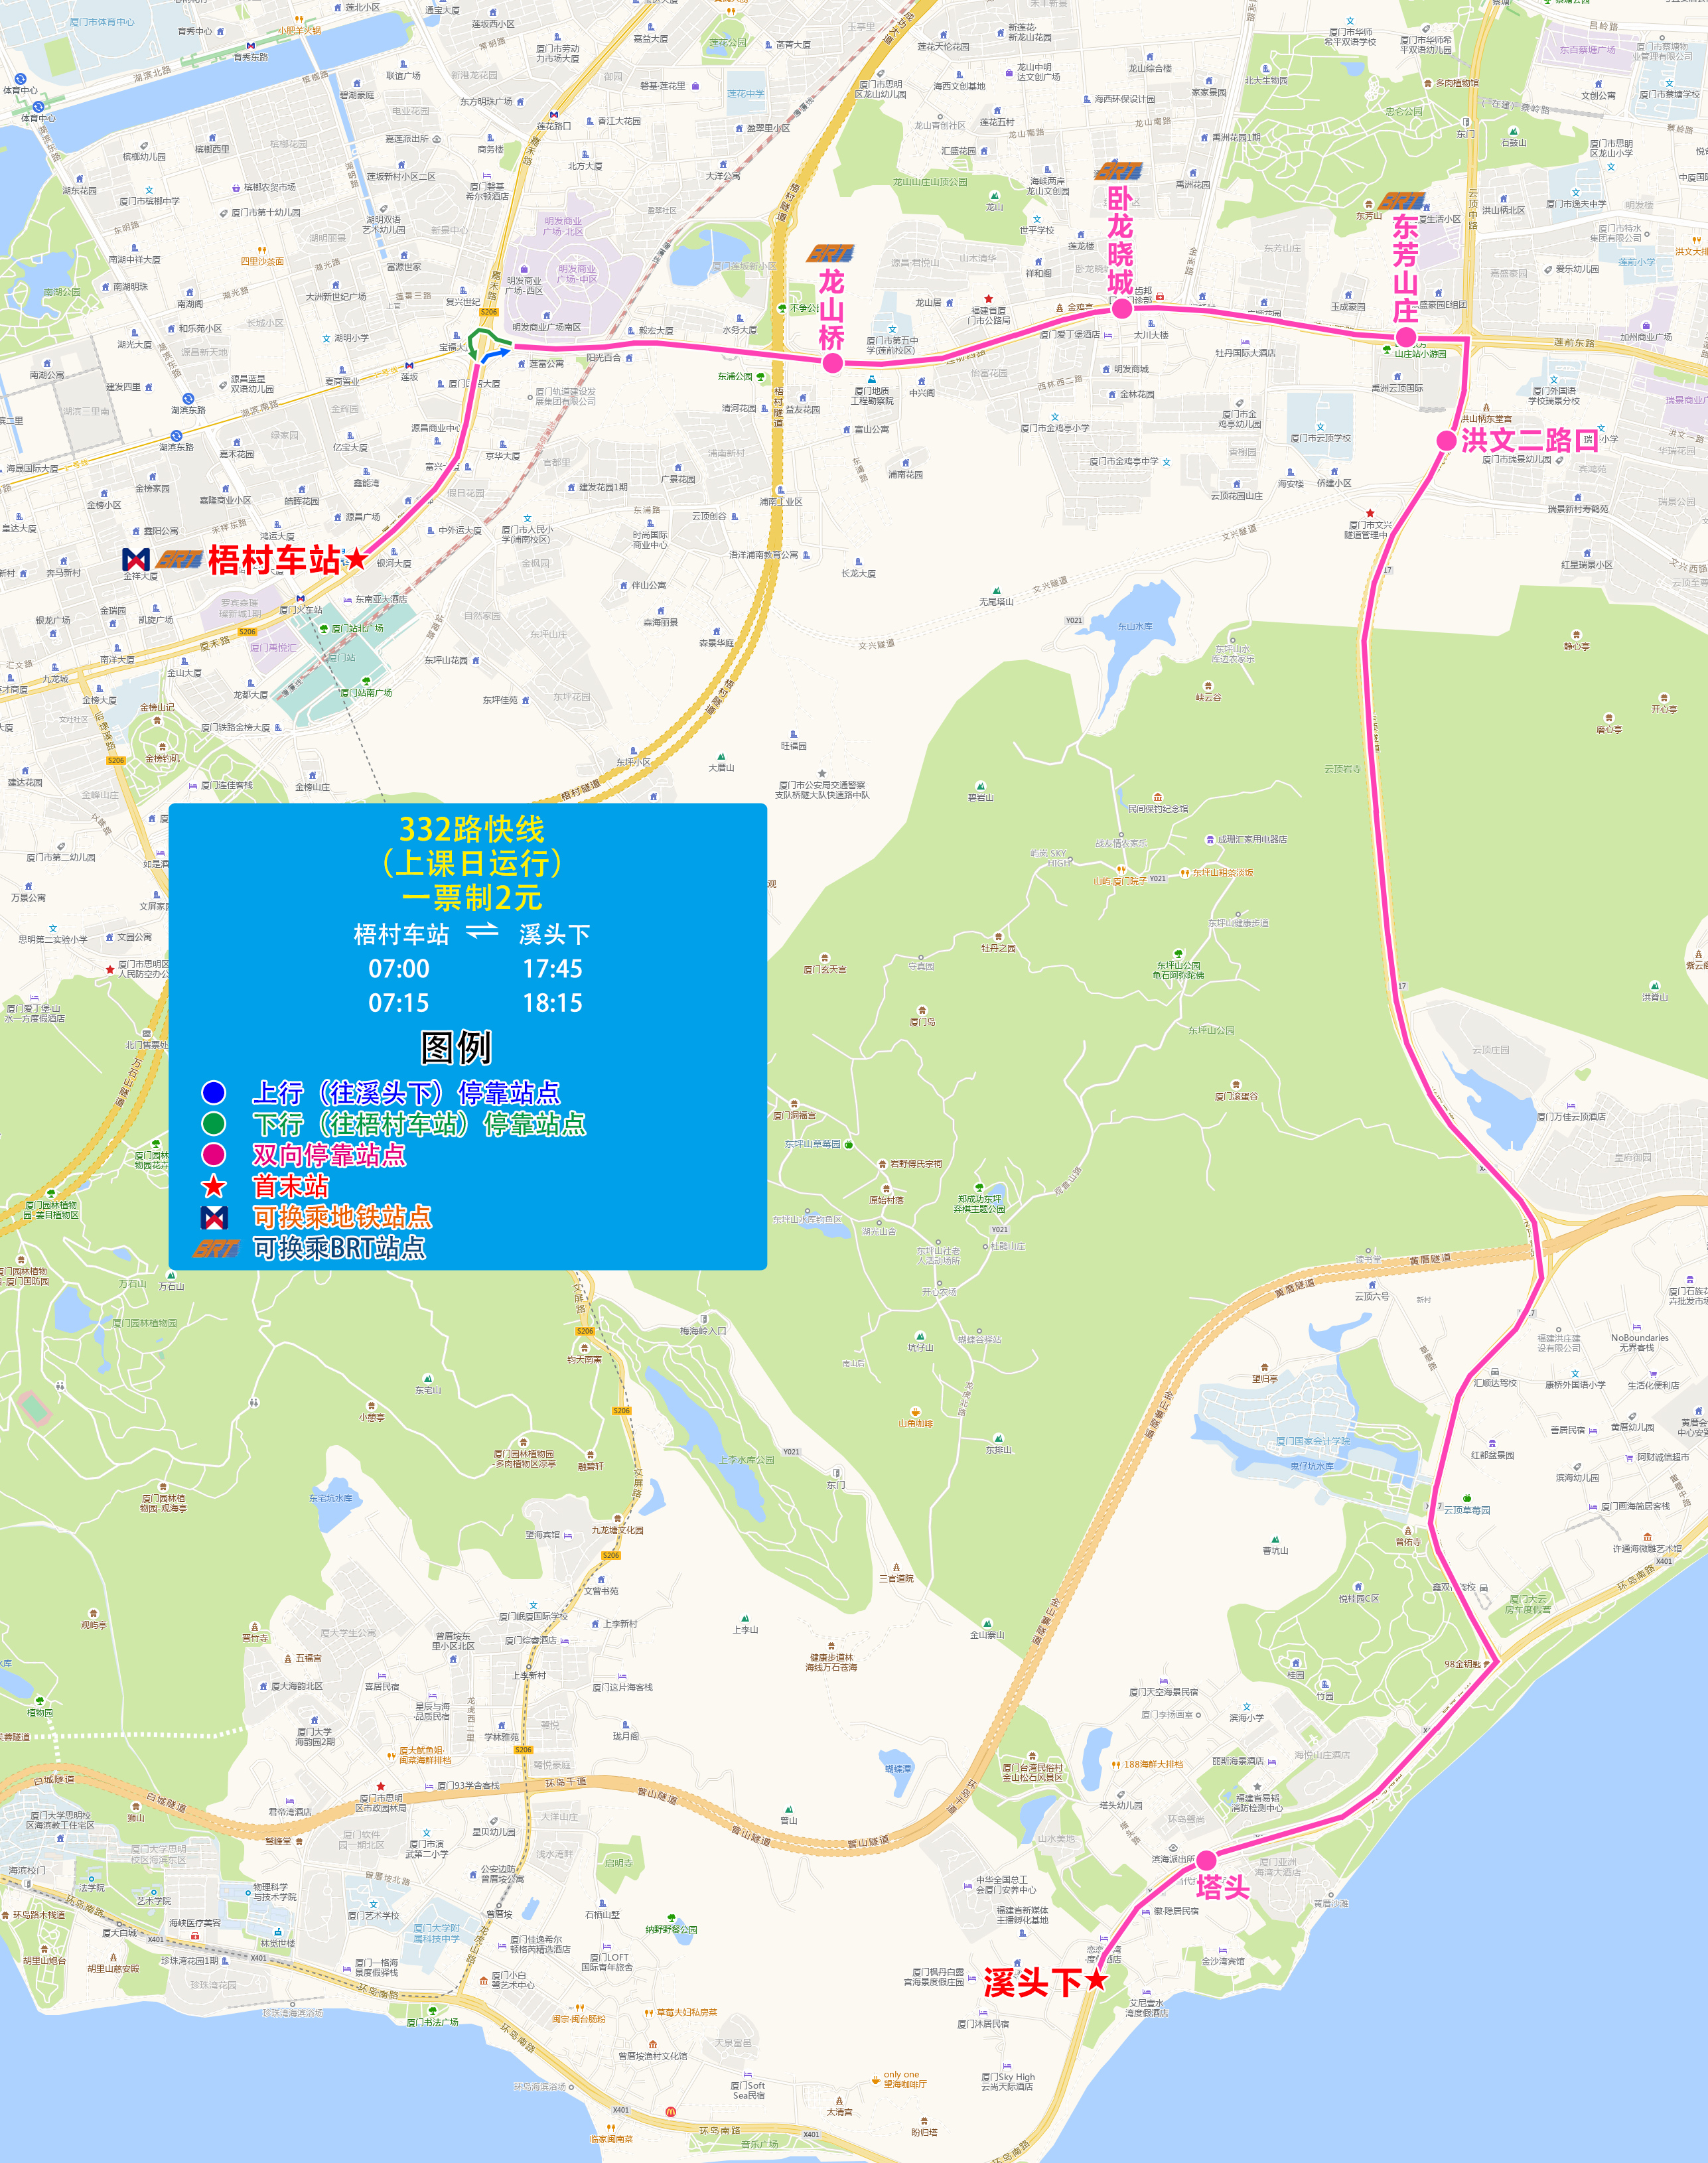Click the BRT logo above 卧龙晓城 label
The height and width of the screenshot is (2163, 1708).
tap(1119, 171)
